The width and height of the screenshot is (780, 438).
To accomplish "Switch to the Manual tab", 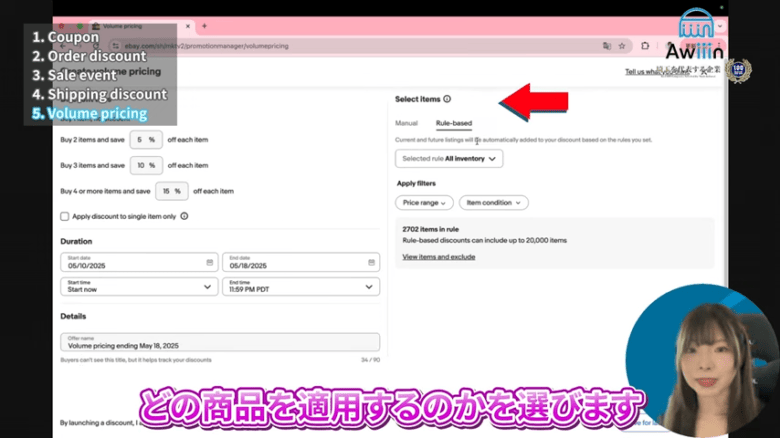I will click(406, 123).
